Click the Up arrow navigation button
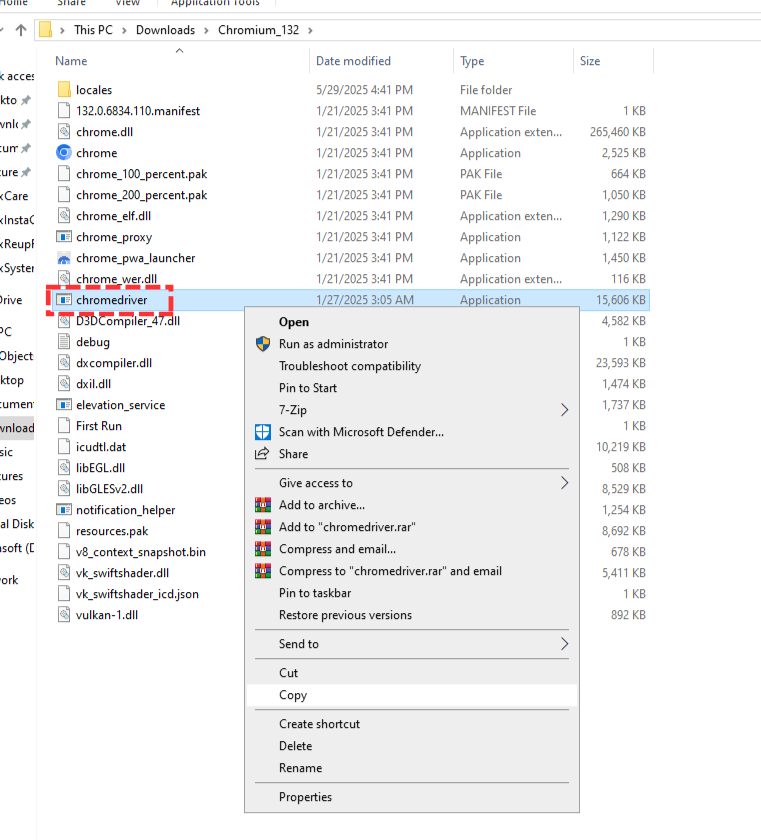The image size is (761, 840). pyautogui.click(x=21, y=30)
